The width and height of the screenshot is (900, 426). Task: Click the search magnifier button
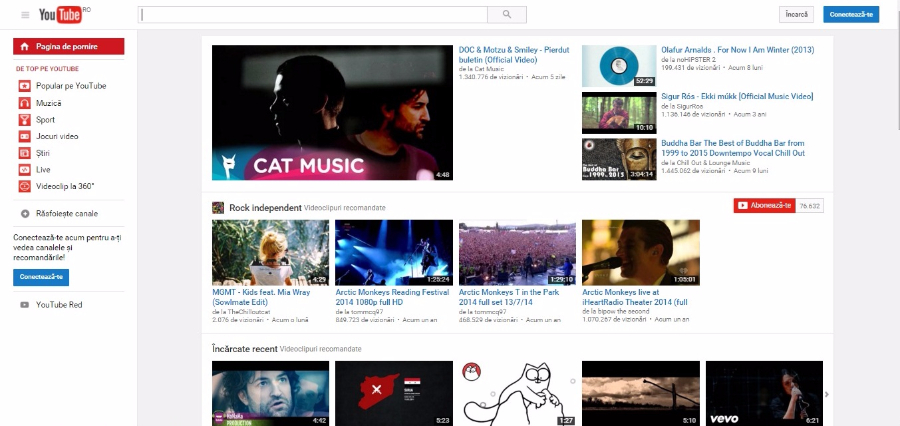coord(507,14)
